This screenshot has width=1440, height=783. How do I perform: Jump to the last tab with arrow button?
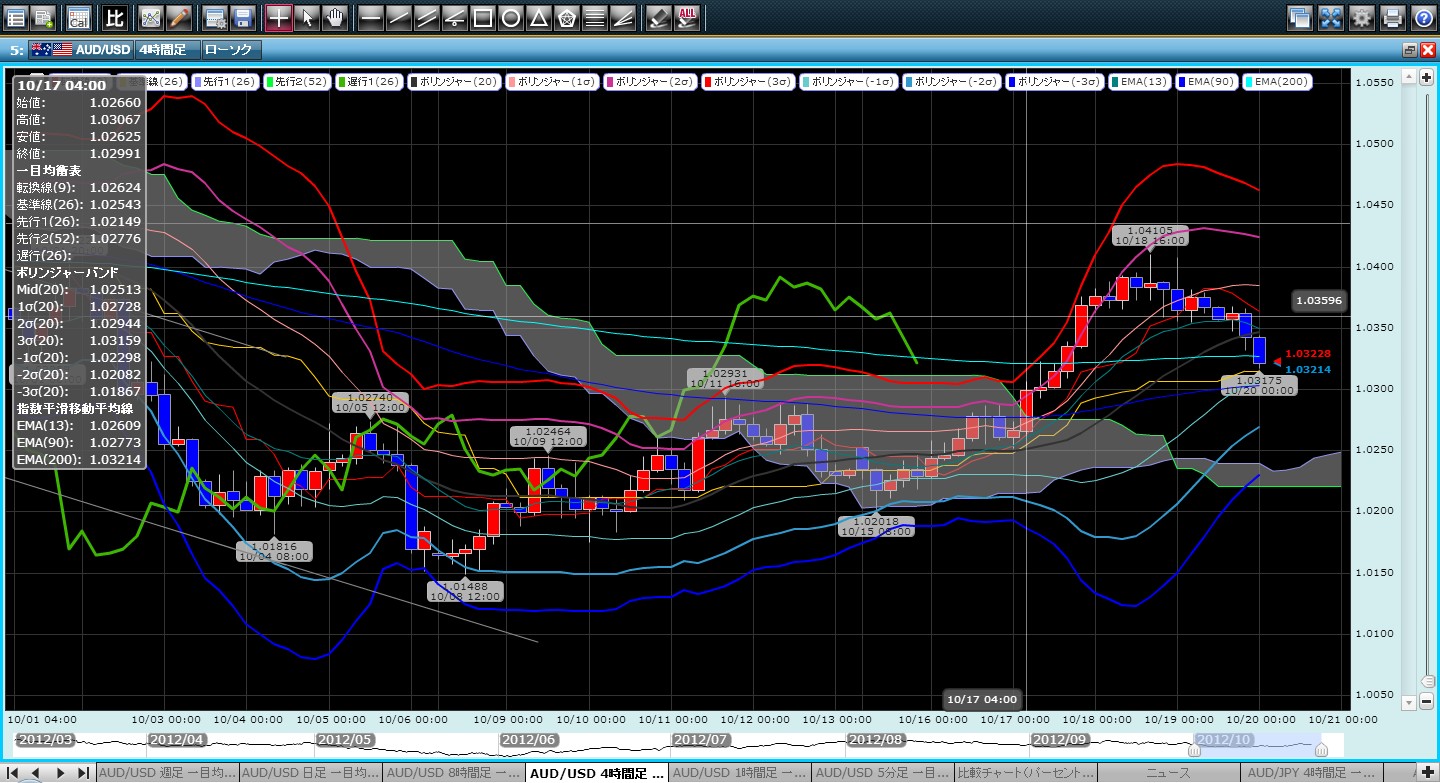tap(83, 773)
